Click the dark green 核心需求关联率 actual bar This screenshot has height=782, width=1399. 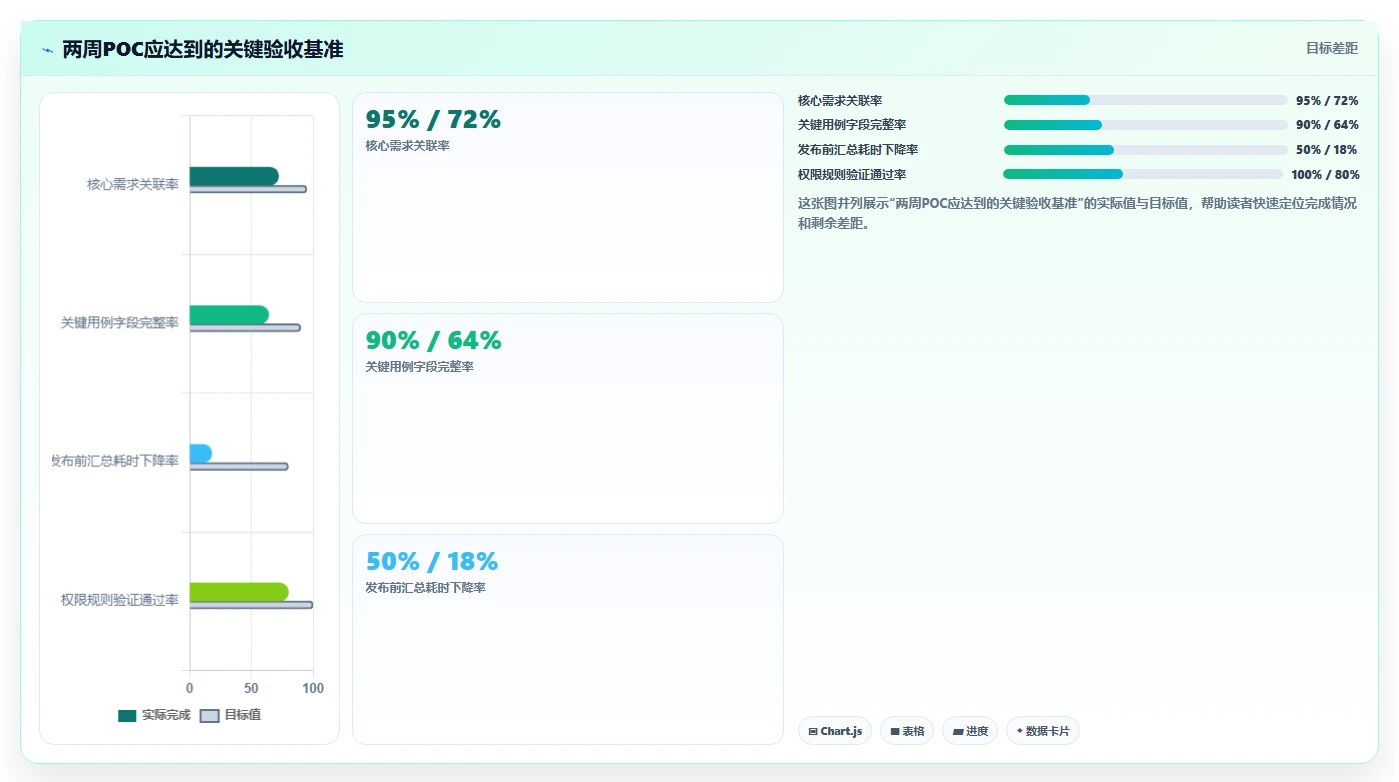point(234,176)
